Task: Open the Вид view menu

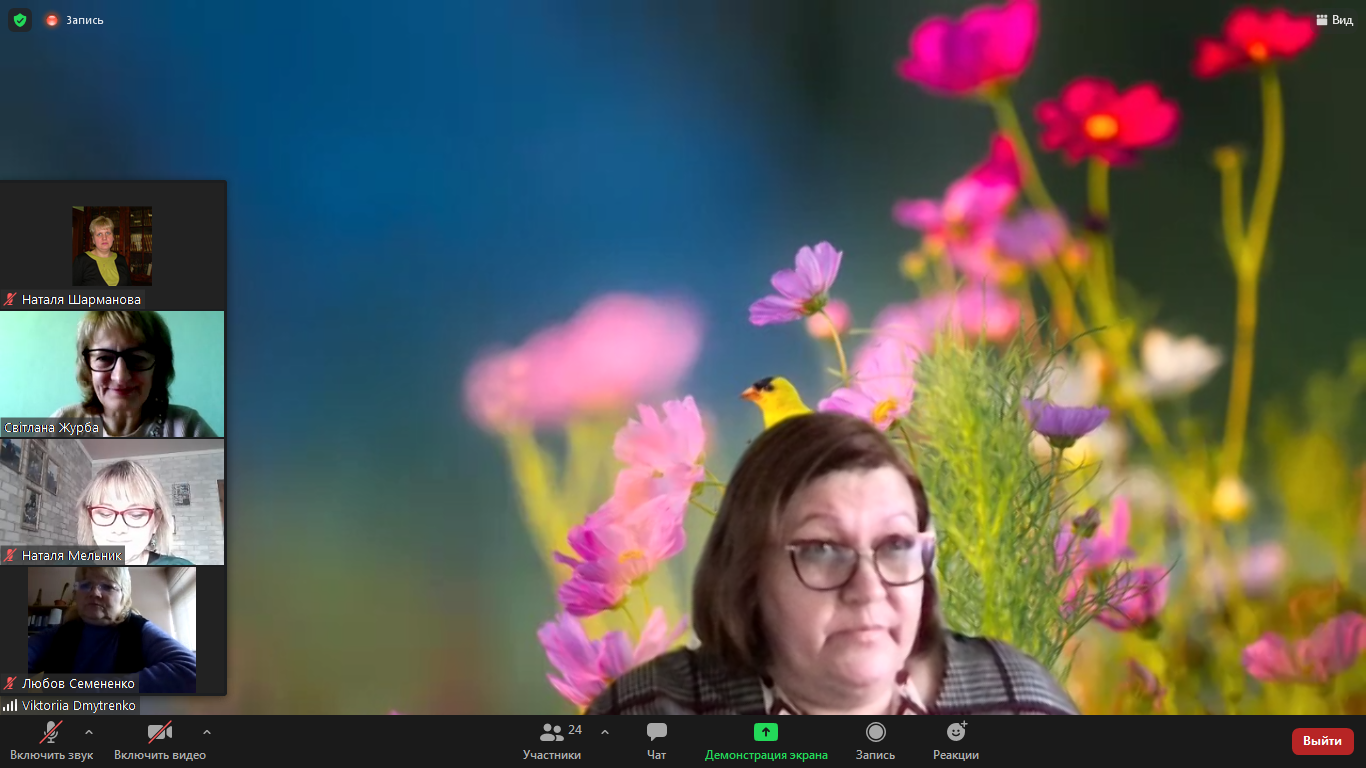Action: 1335,20
